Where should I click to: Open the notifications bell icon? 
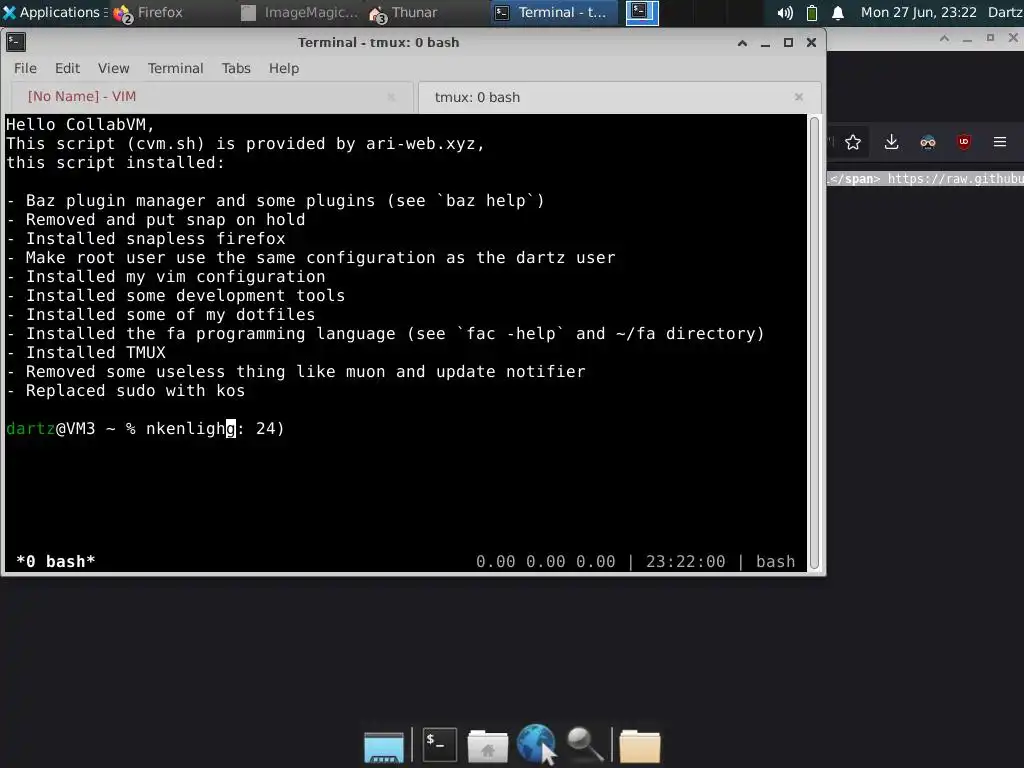point(838,12)
